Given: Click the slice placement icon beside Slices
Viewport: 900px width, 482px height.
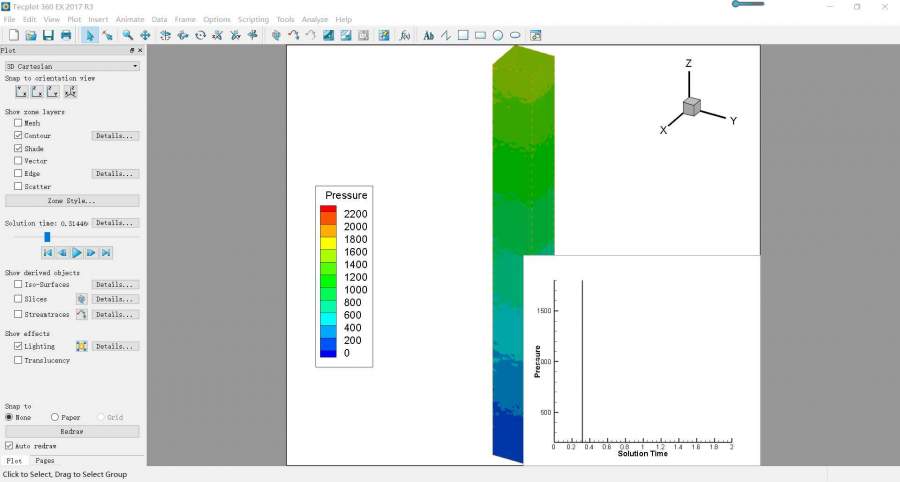Looking at the screenshot, I should click(x=82, y=299).
